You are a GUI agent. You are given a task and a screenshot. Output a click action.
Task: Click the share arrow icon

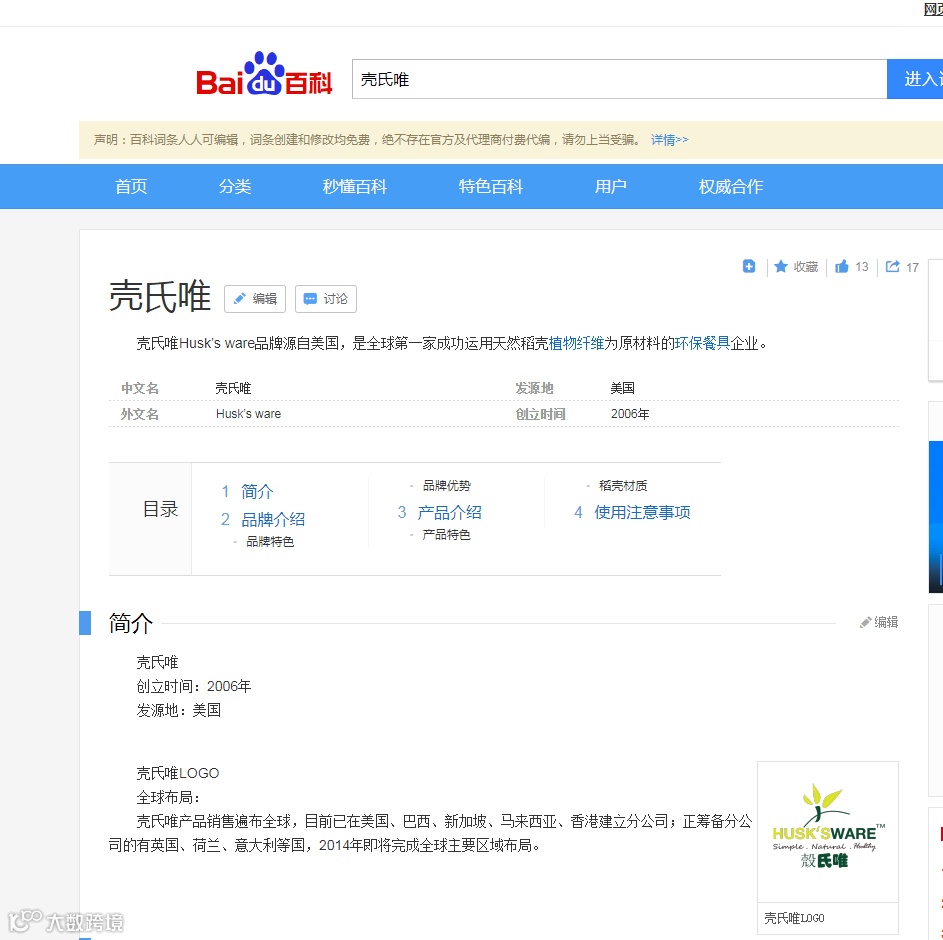[x=892, y=266]
